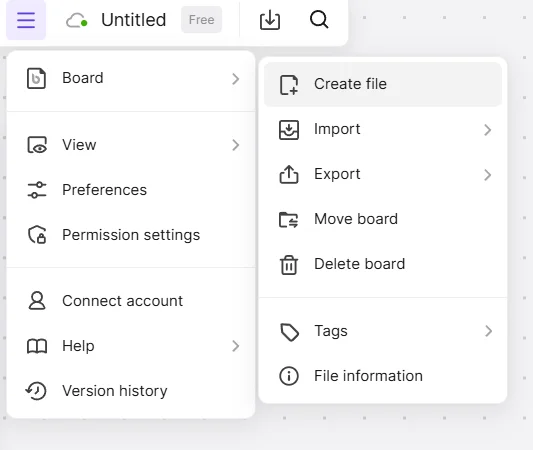Click the download board icon in top bar
The height and width of the screenshot is (450, 533).
(x=270, y=20)
